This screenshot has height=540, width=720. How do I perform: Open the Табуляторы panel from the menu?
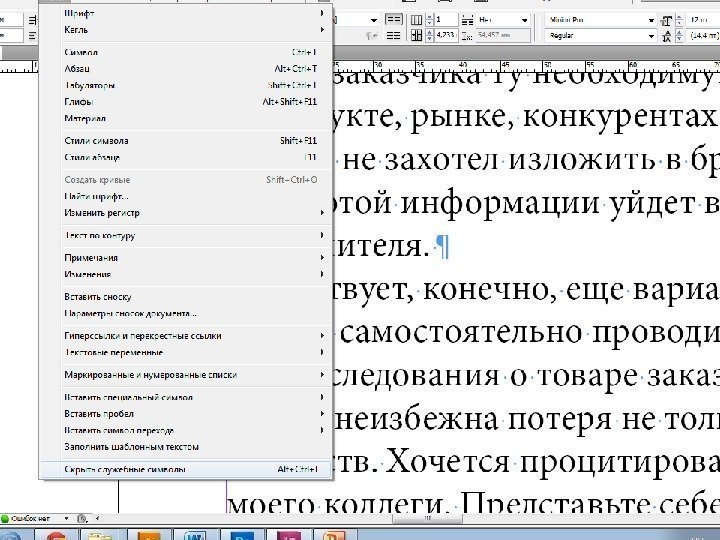(x=186, y=85)
